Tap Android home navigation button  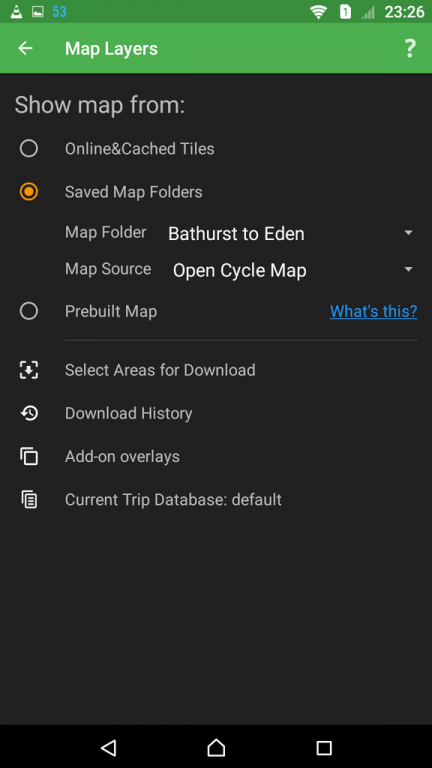[216, 747]
